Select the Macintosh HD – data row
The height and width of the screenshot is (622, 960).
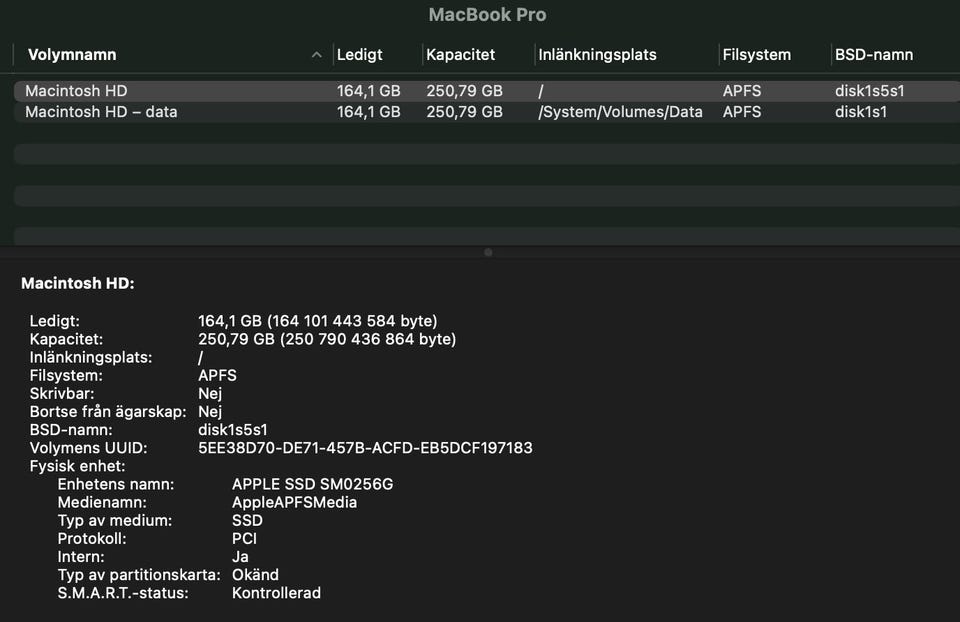[x=487, y=112]
